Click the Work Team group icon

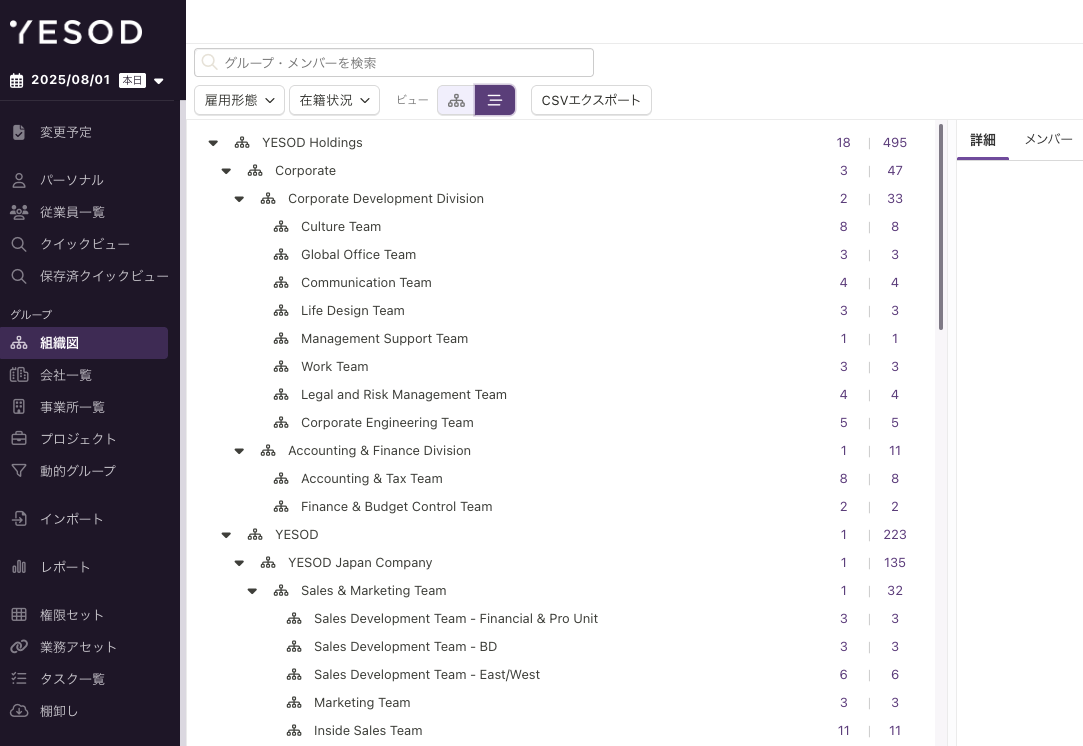coord(281,367)
